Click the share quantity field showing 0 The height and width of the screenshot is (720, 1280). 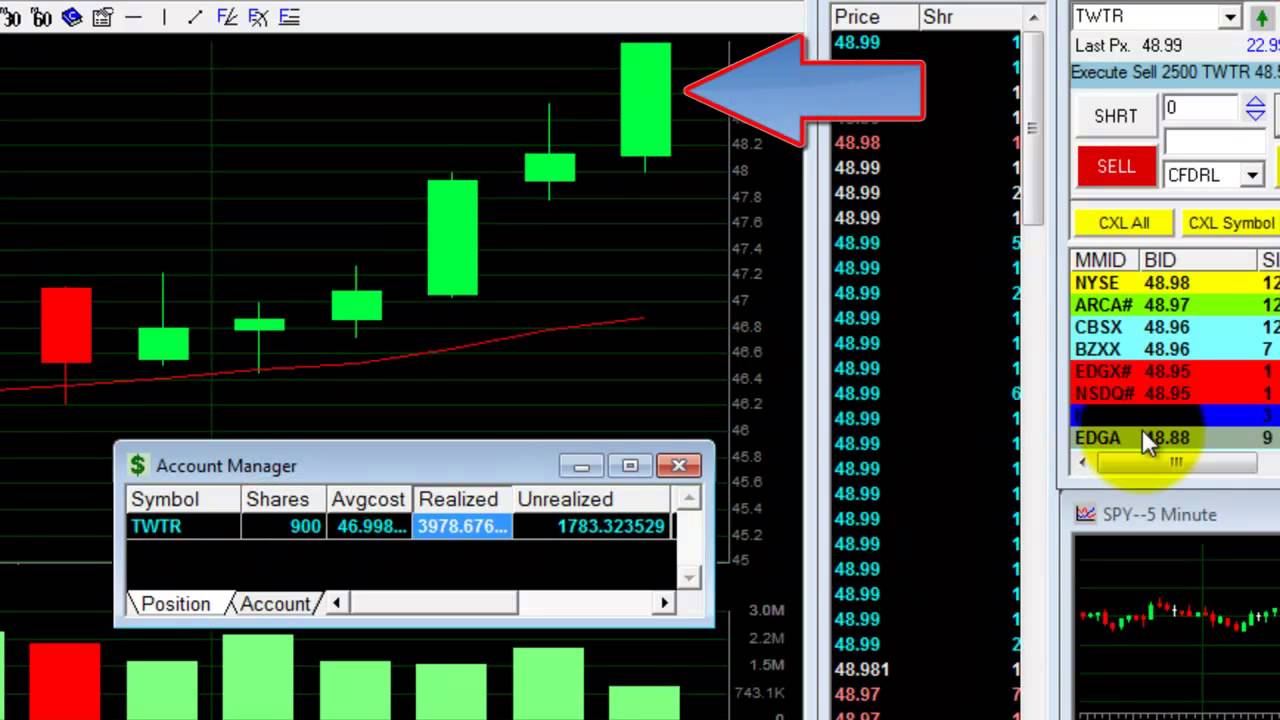coord(1201,108)
